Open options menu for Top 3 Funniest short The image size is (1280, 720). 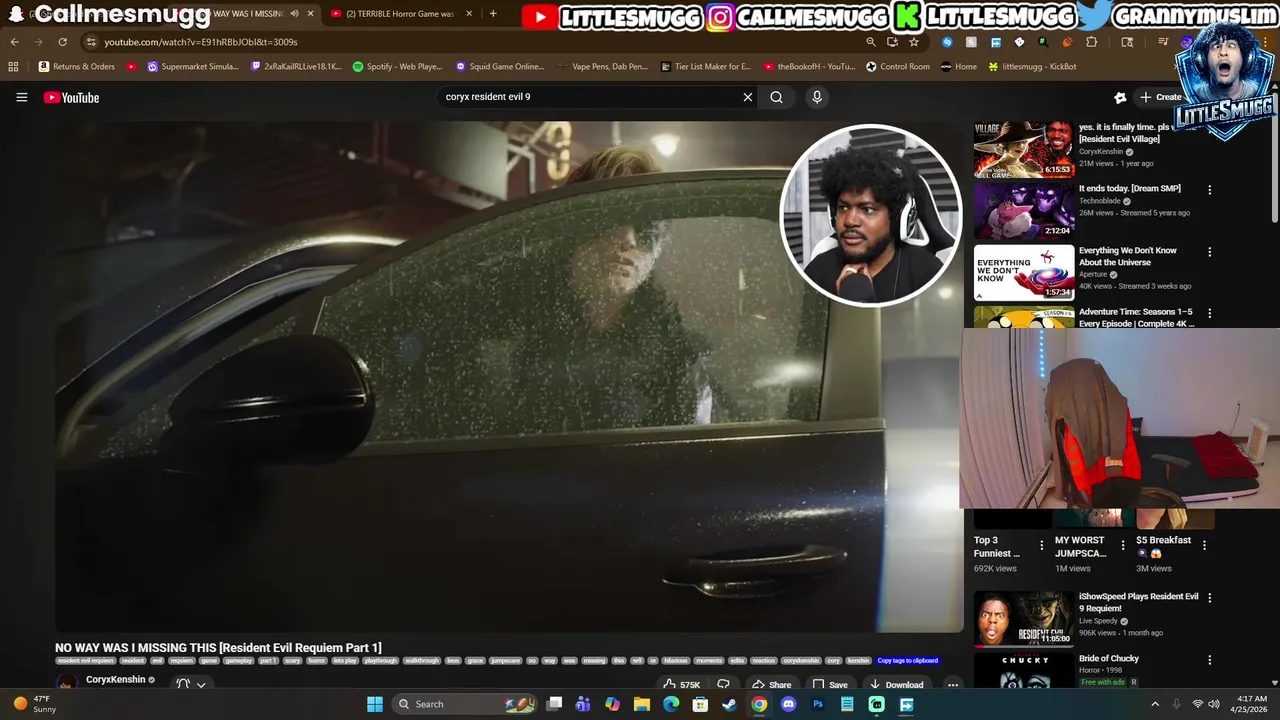click(x=1041, y=546)
